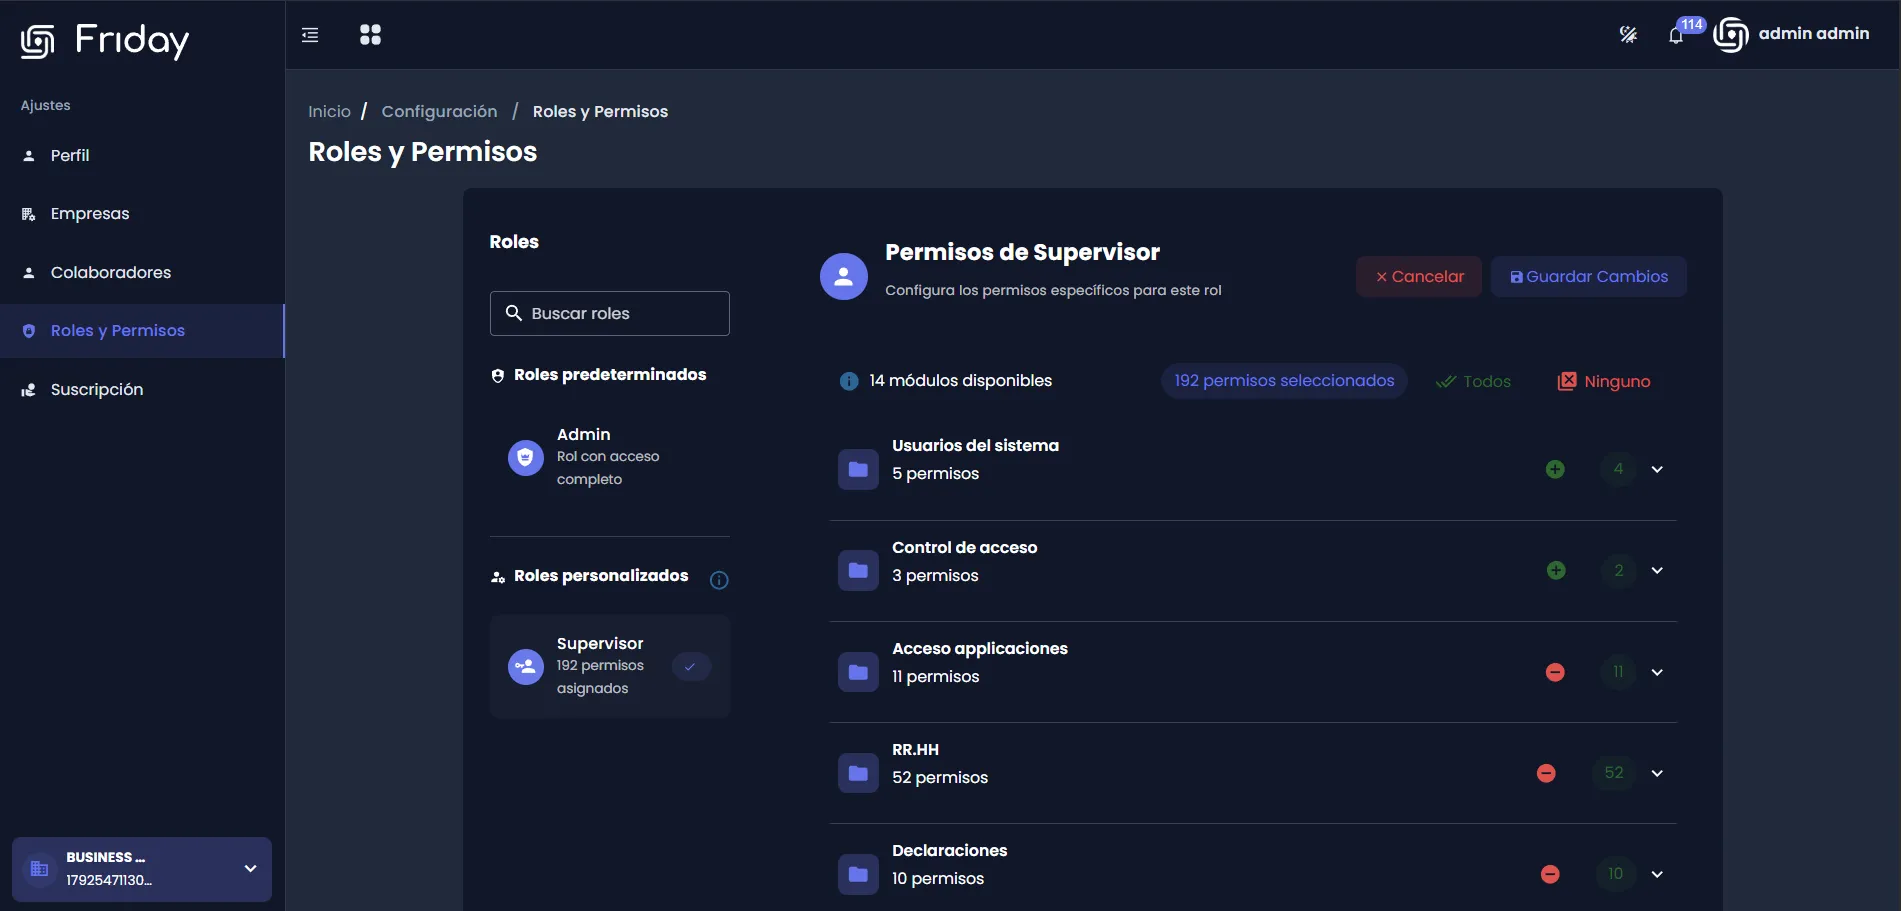
Task: Open Suscripción in sidebar
Action: point(142,390)
